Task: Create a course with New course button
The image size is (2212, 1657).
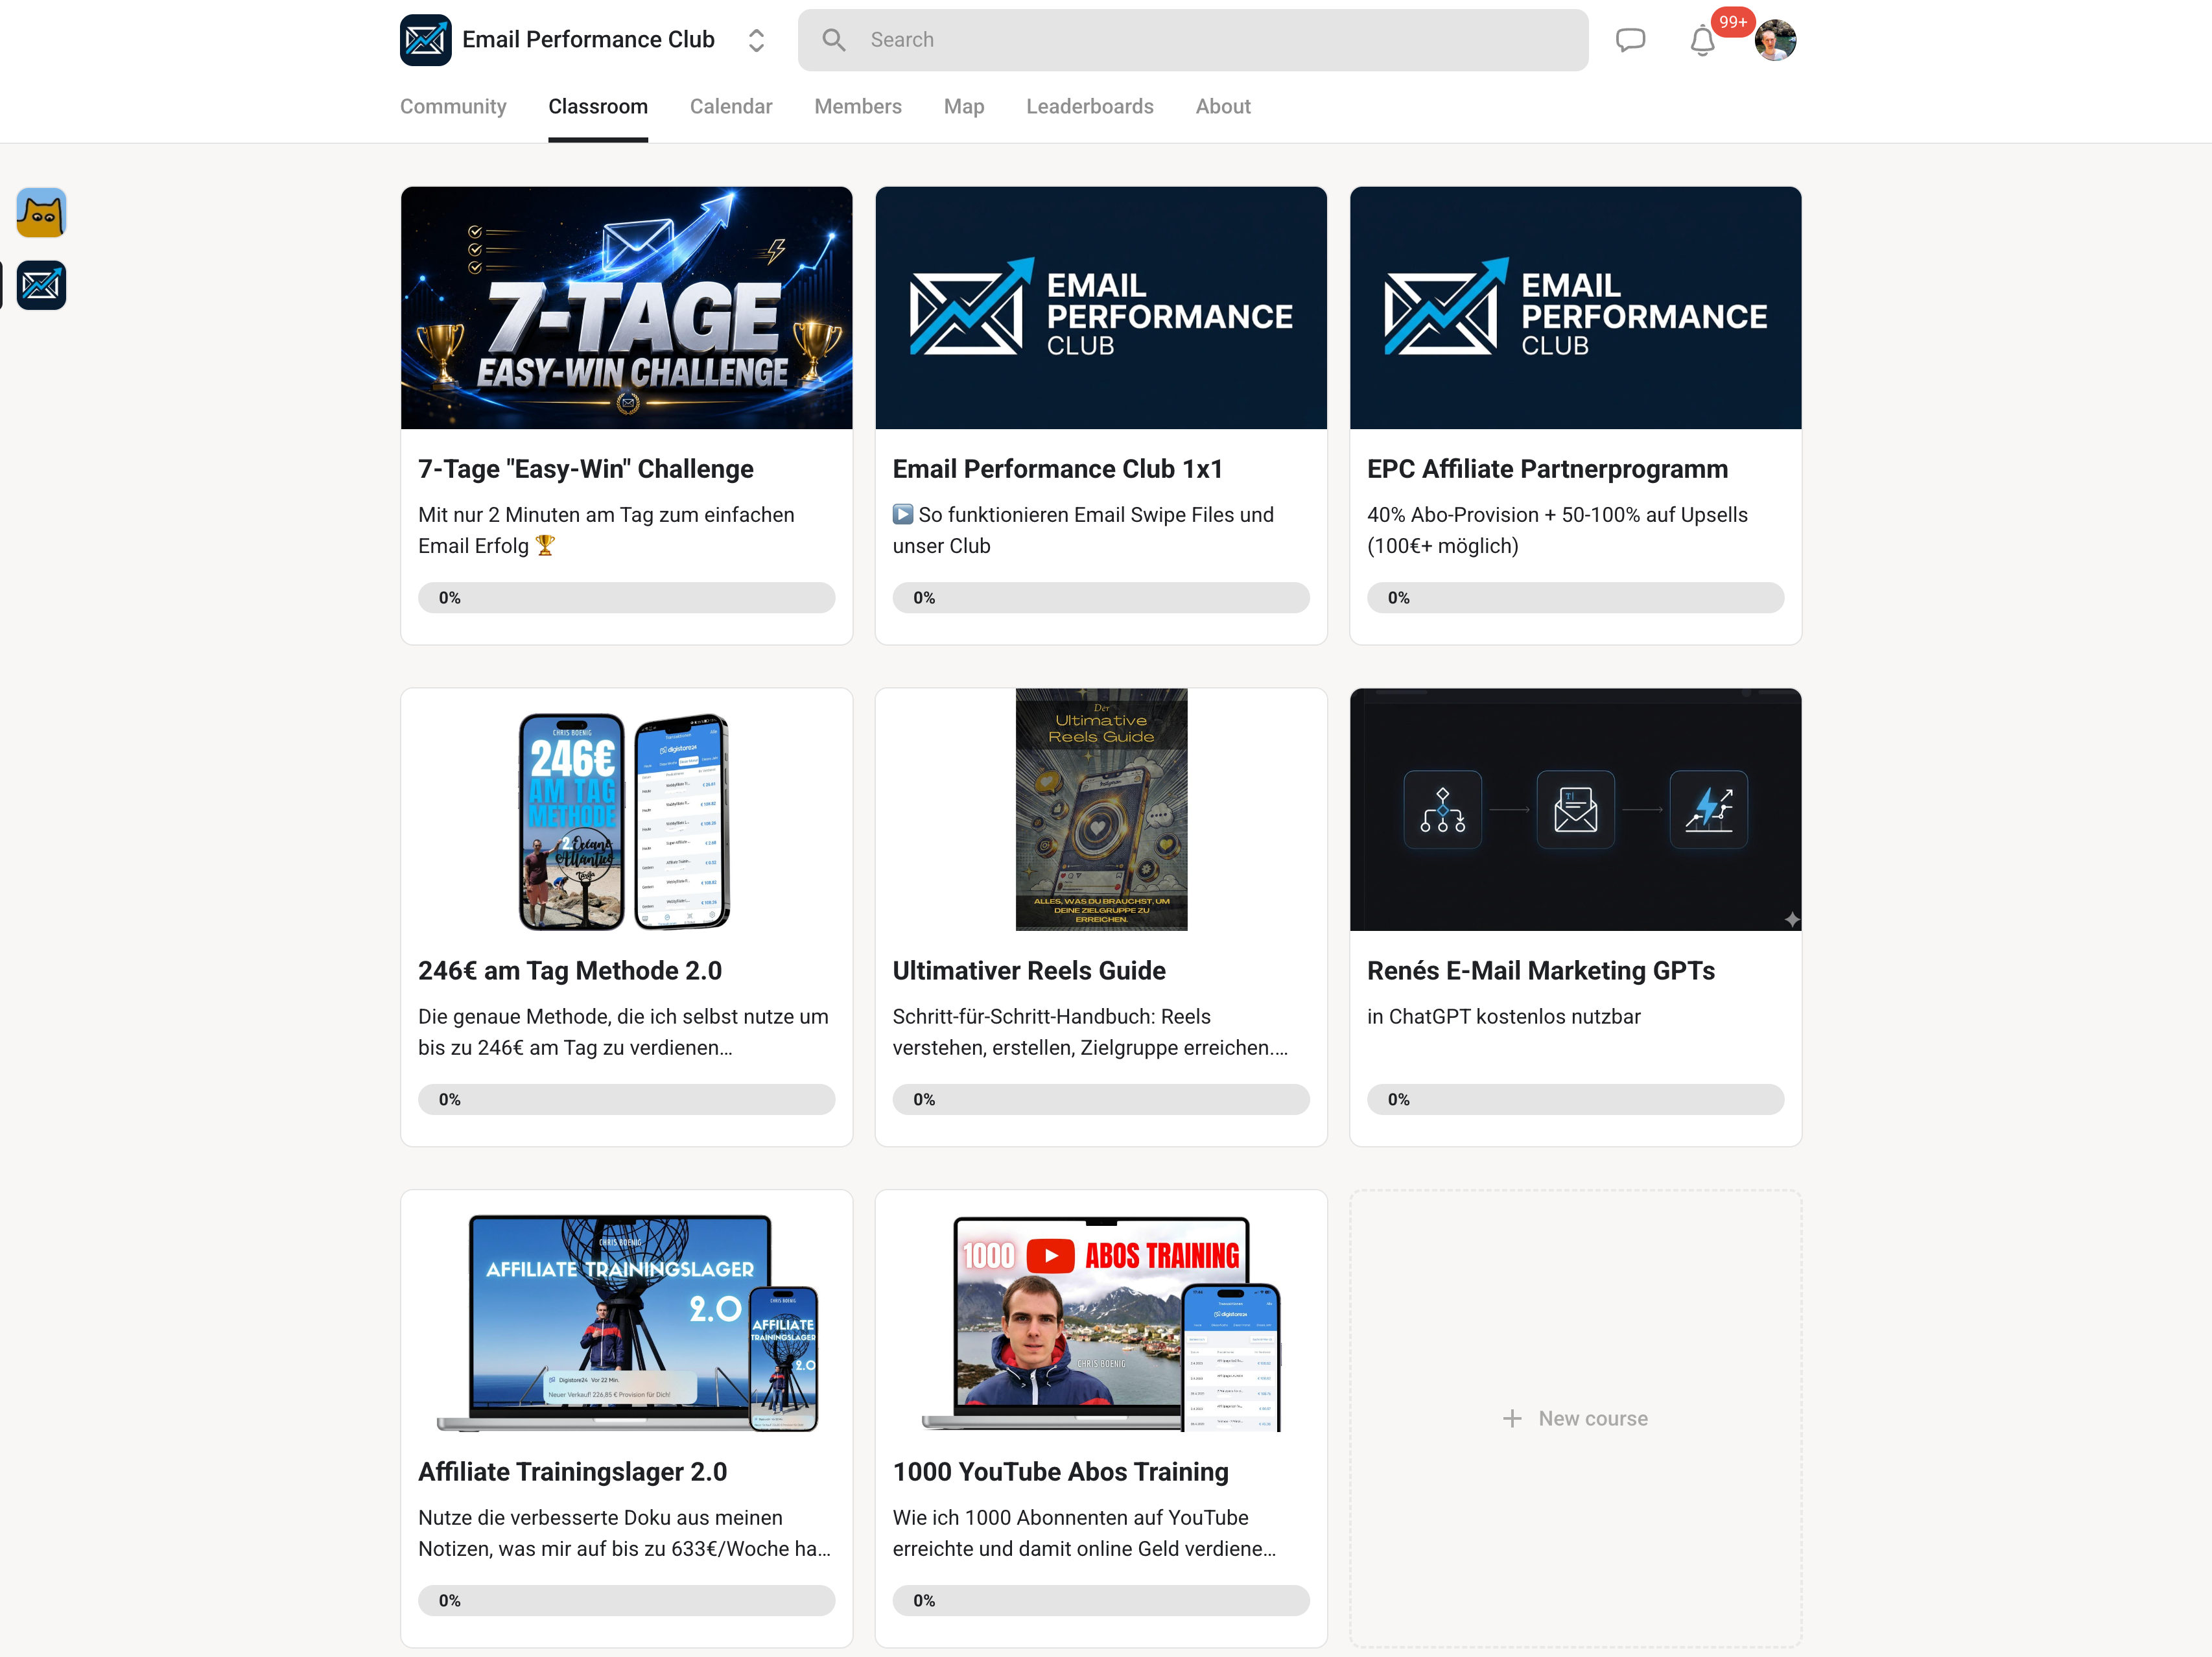Action: pos(1576,1418)
